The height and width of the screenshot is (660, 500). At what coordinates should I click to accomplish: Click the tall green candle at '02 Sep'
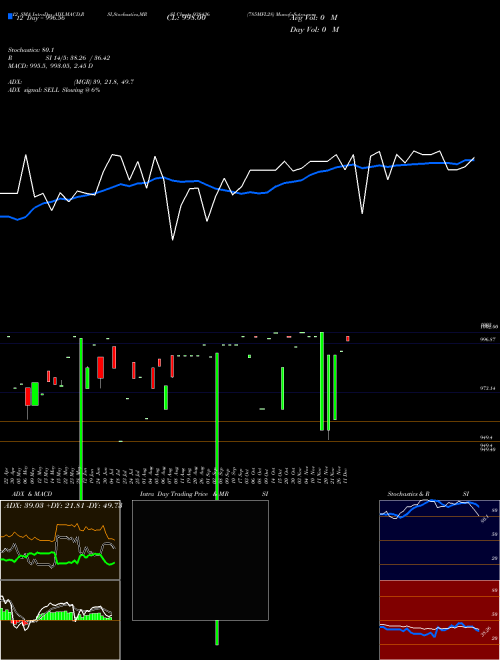coord(217,499)
